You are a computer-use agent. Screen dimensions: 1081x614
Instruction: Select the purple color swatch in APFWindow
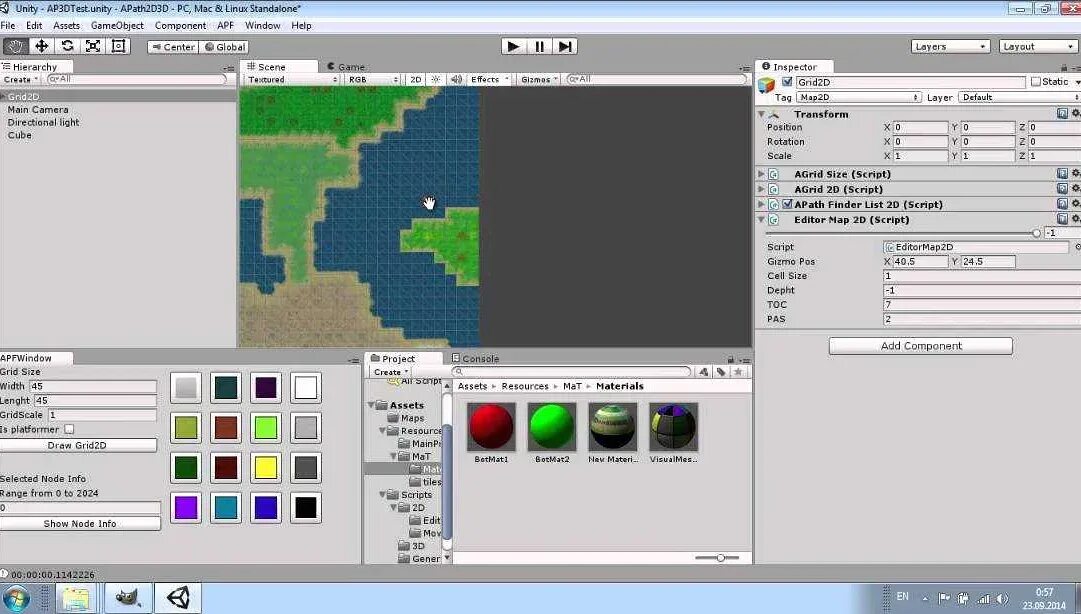tap(186, 508)
